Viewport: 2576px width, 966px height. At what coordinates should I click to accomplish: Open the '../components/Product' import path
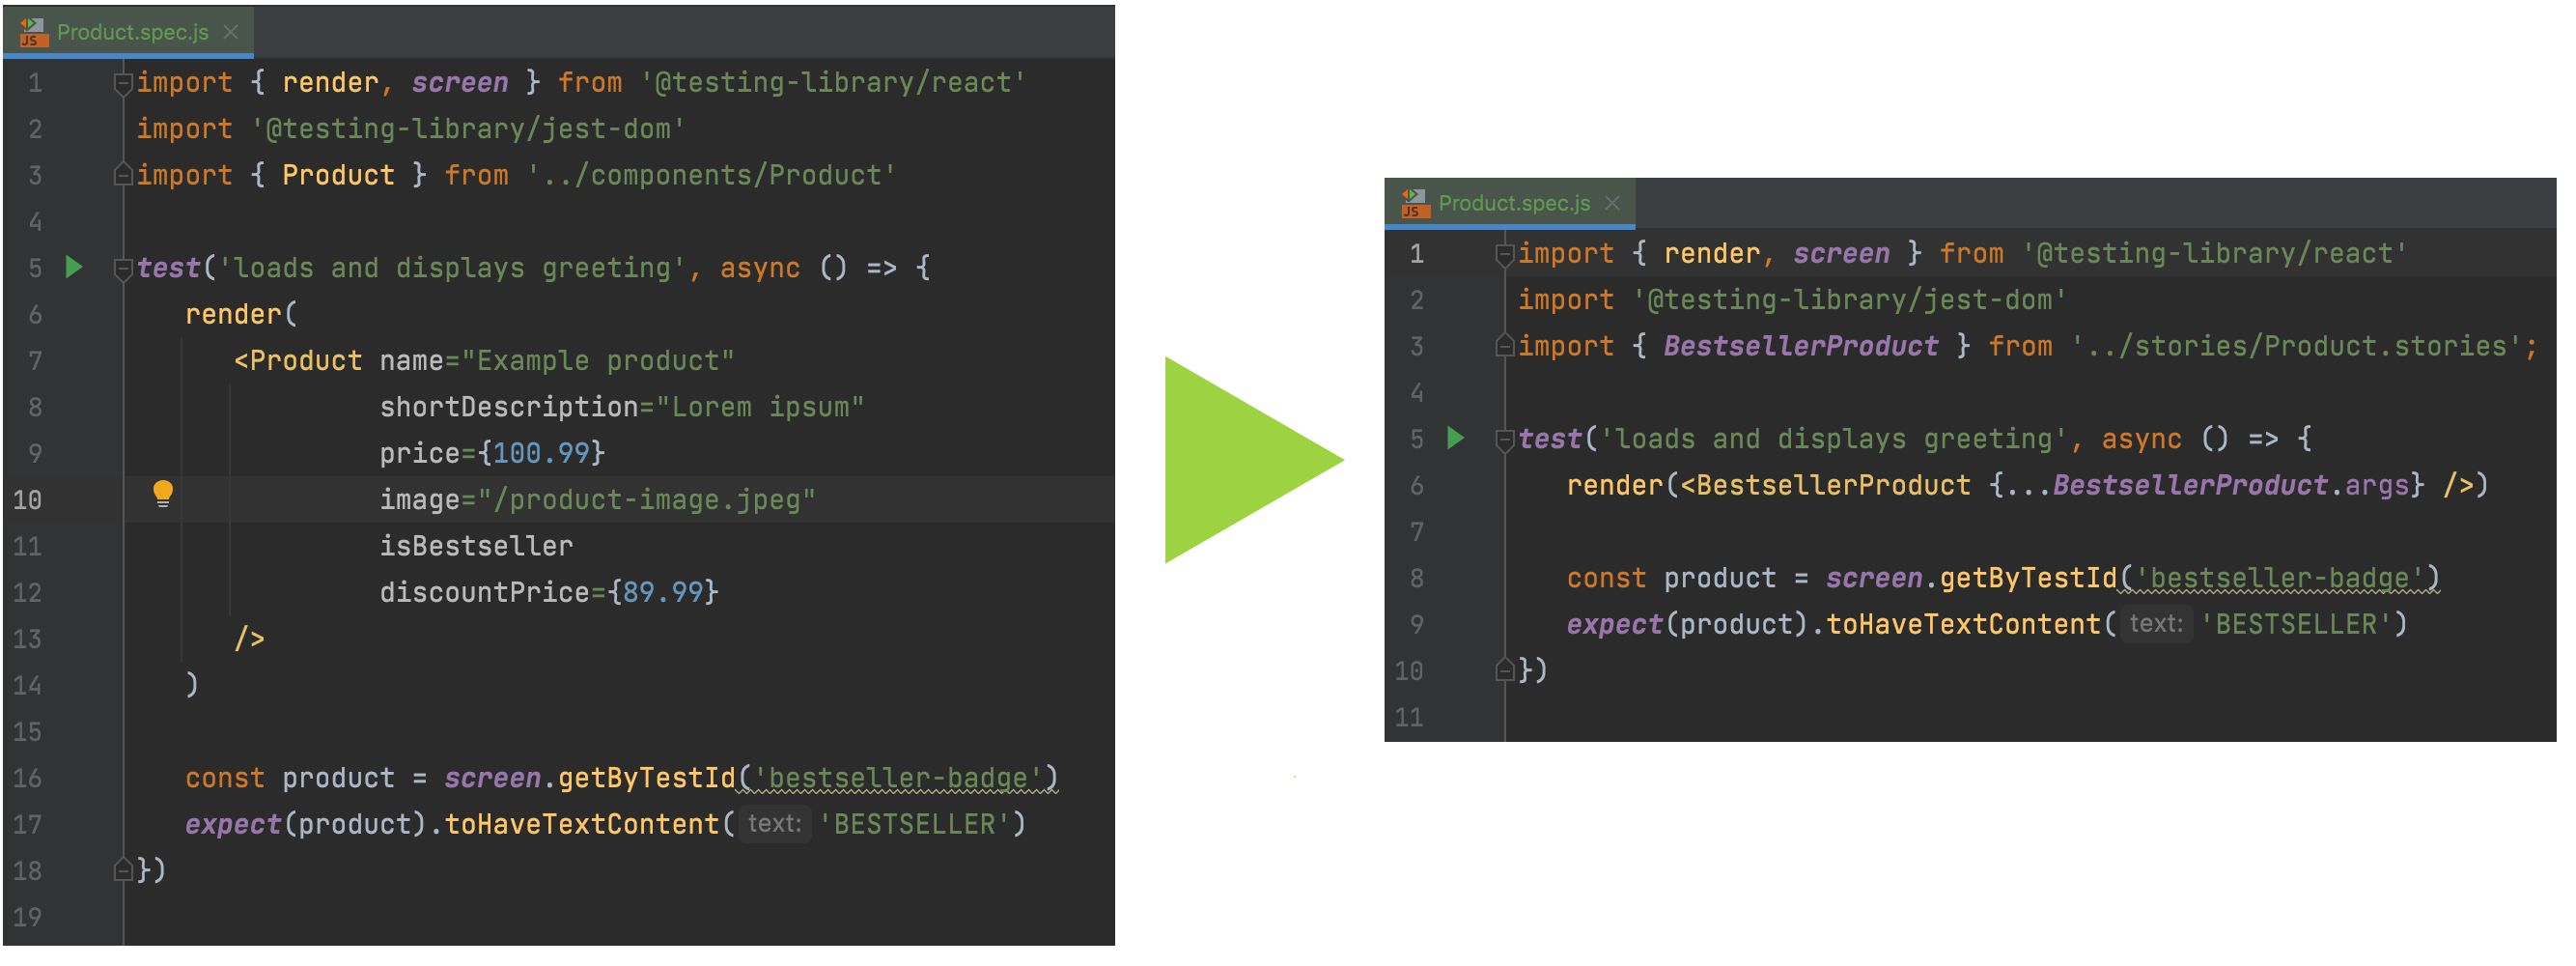(x=711, y=175)
